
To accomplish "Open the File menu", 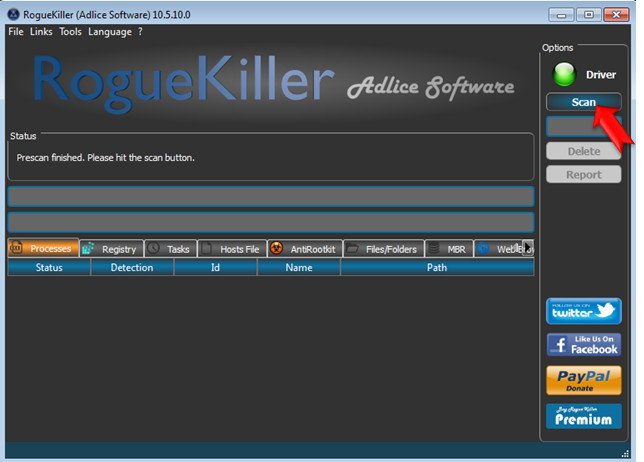I will (x=15, y=32).
